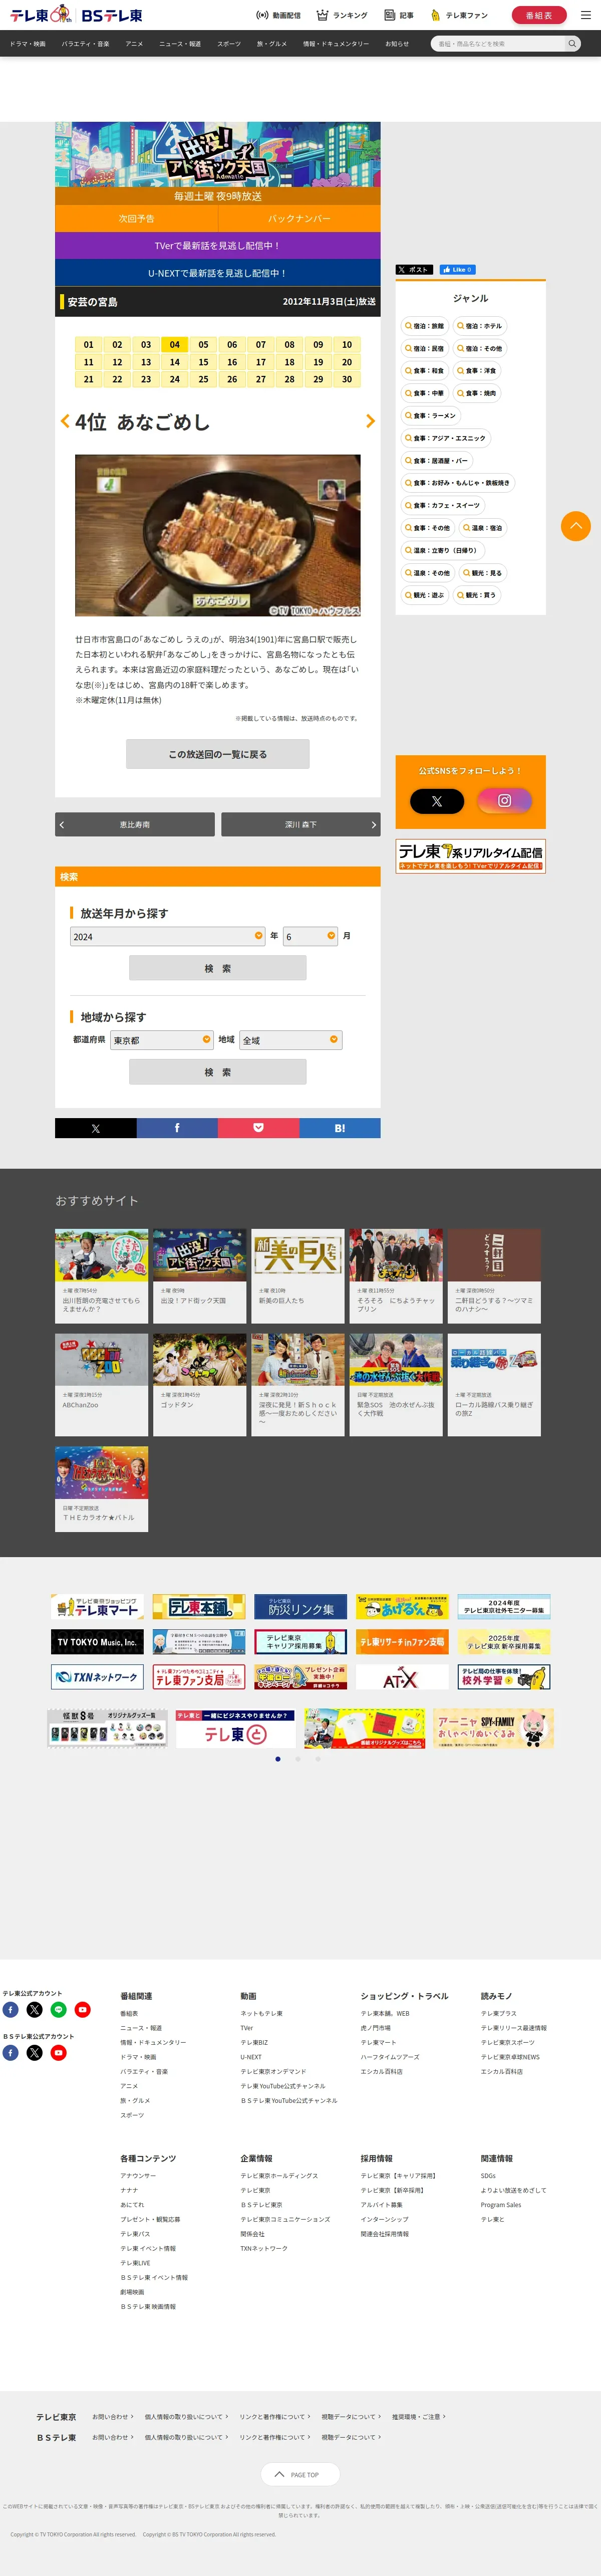Click the X ポスト share button
The image size is (601, 2576).
click(413, 269)
